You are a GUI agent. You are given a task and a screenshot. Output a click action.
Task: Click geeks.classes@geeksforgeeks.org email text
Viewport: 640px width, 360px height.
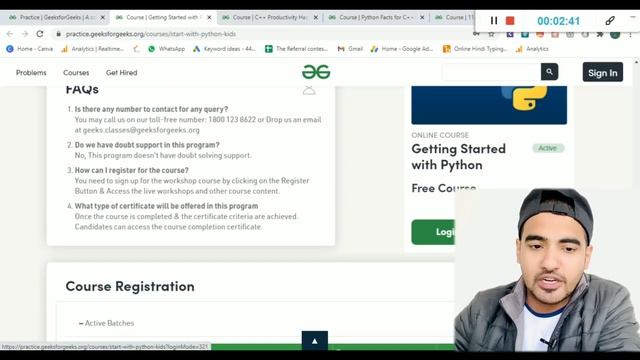click(141, 130)
